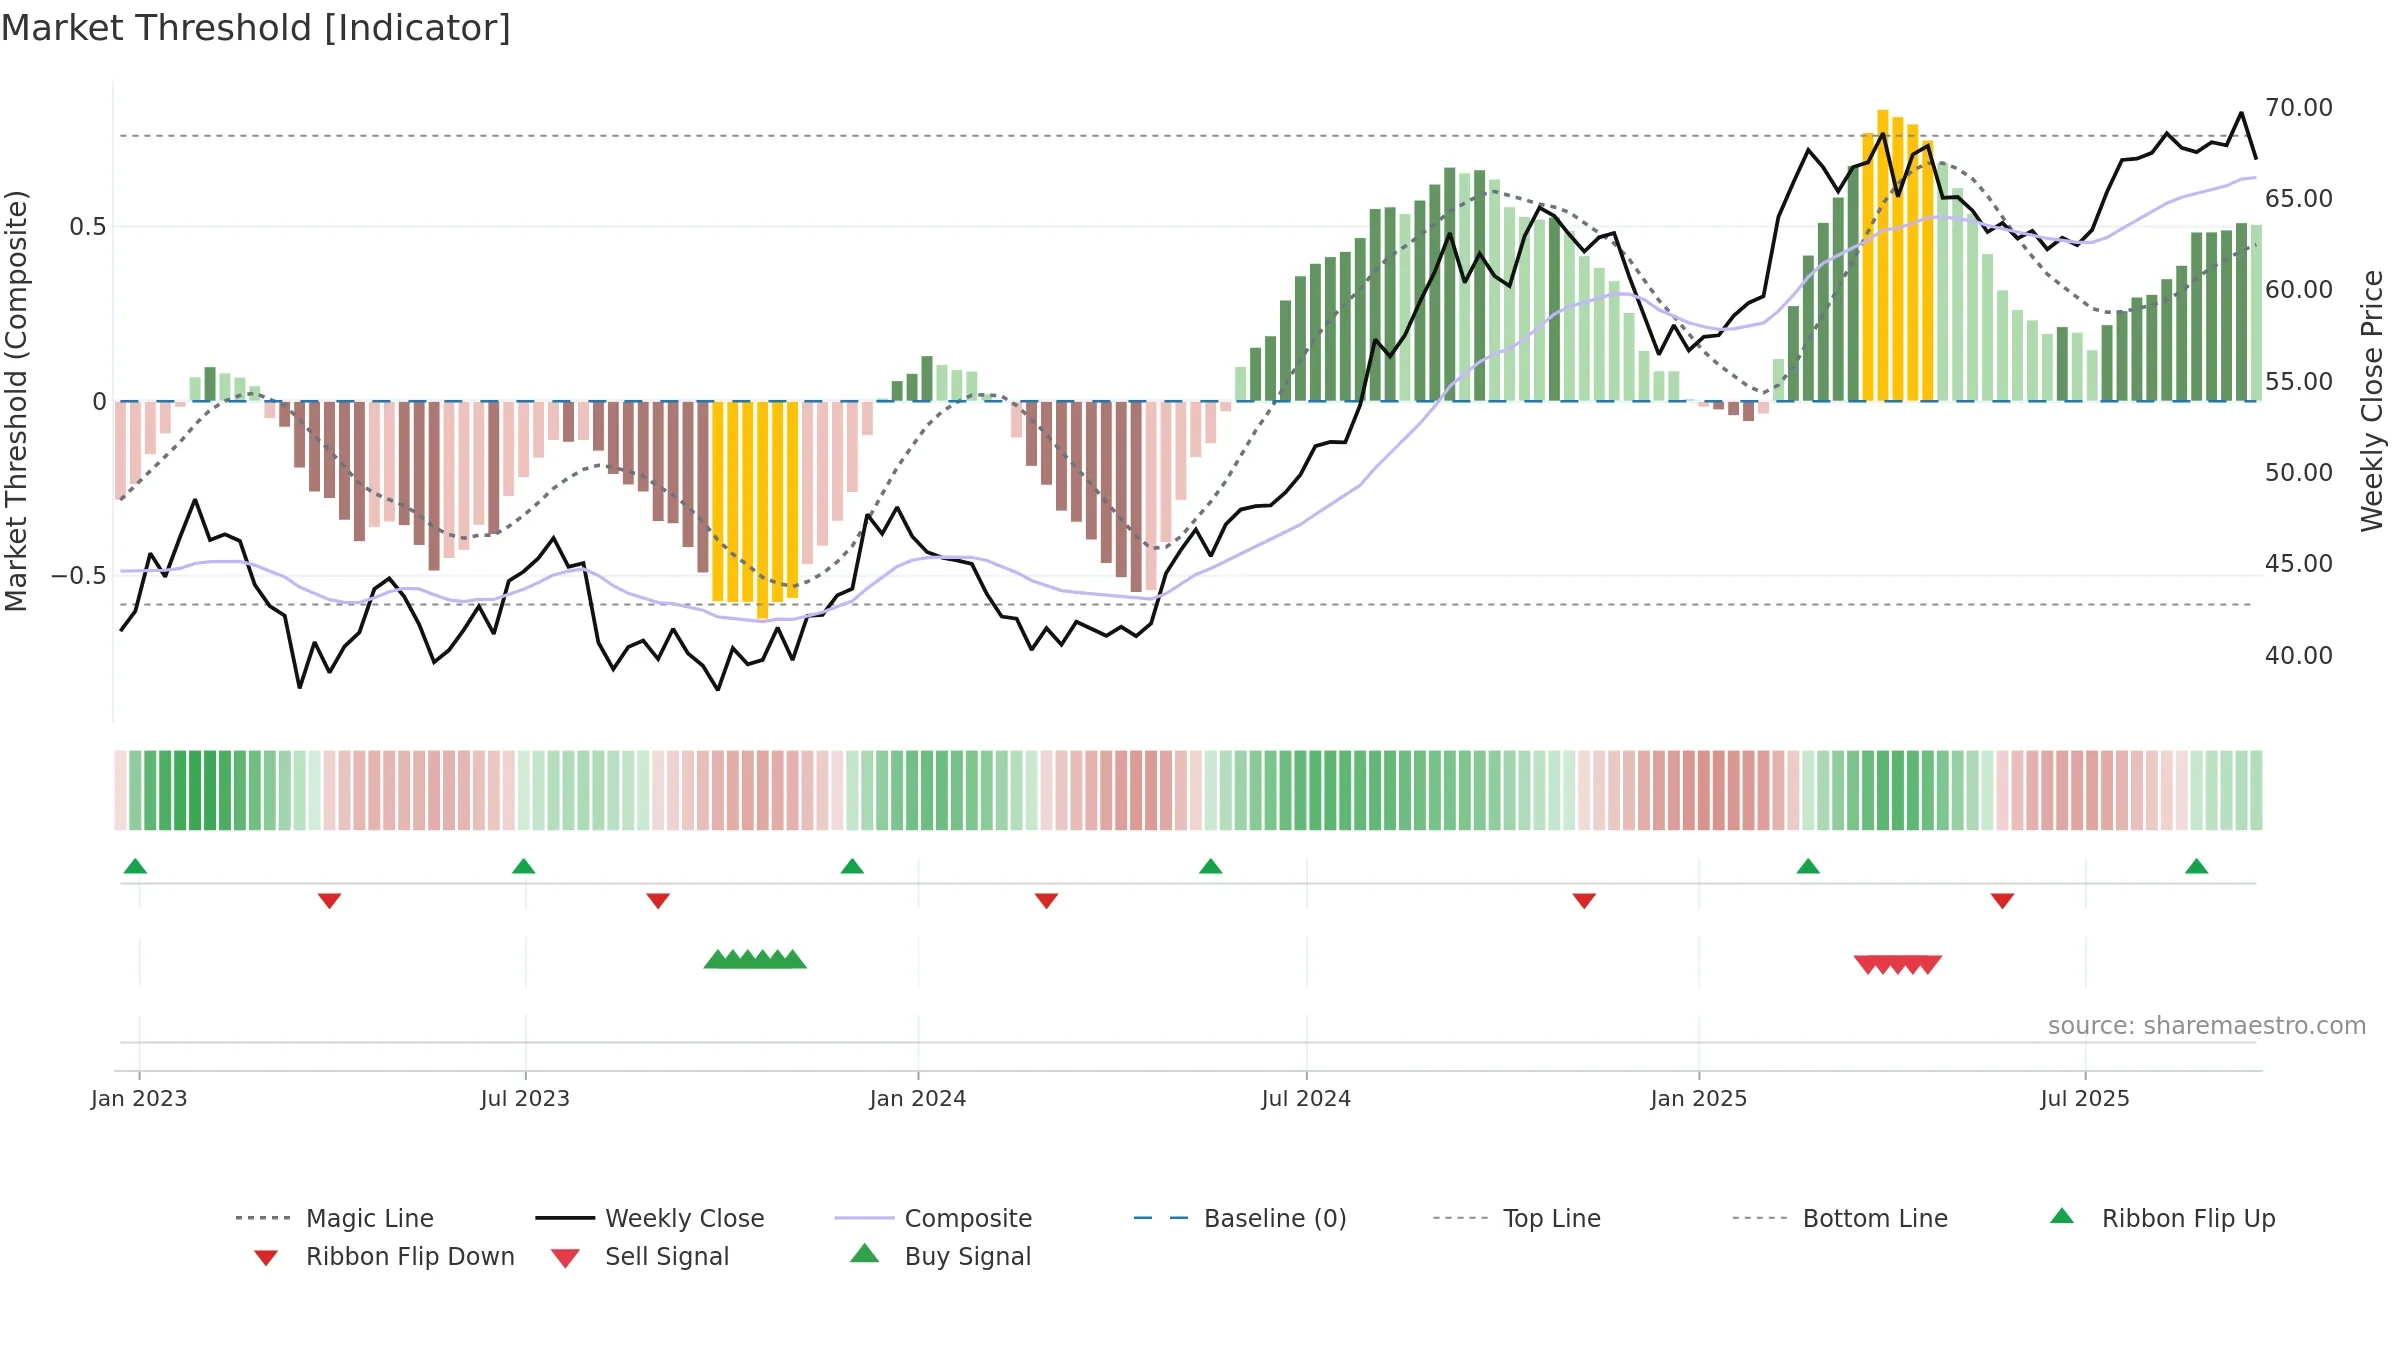Click the red triangle icon beside Ribbon Flip Down
Screen dimensions: 2400x1350
[x=266, y=1258]
